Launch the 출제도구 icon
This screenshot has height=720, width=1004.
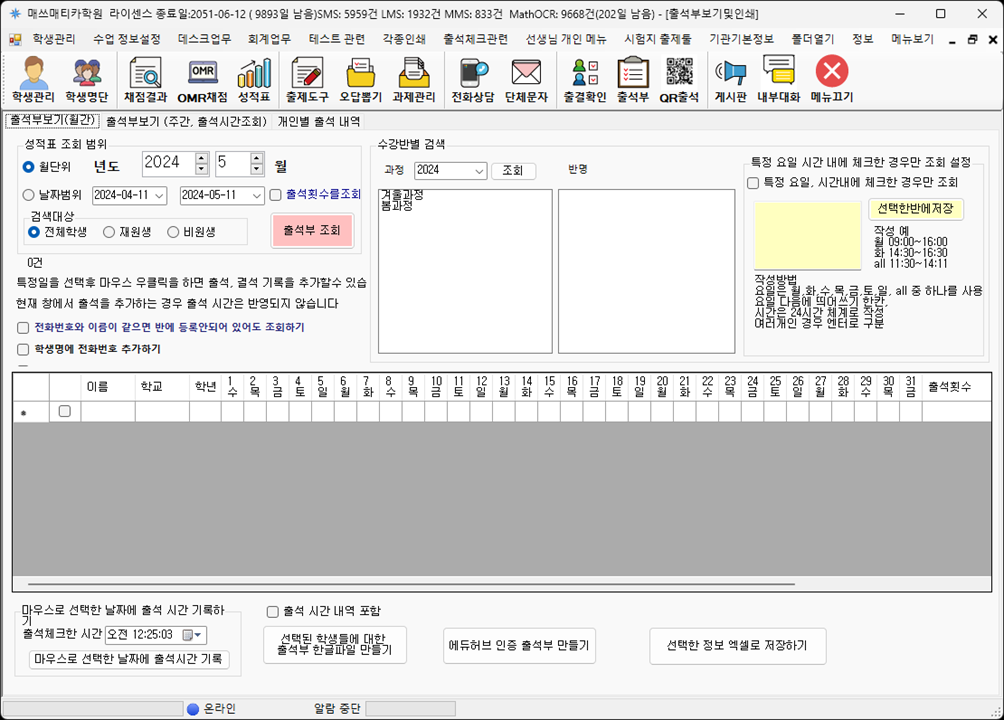306,80
